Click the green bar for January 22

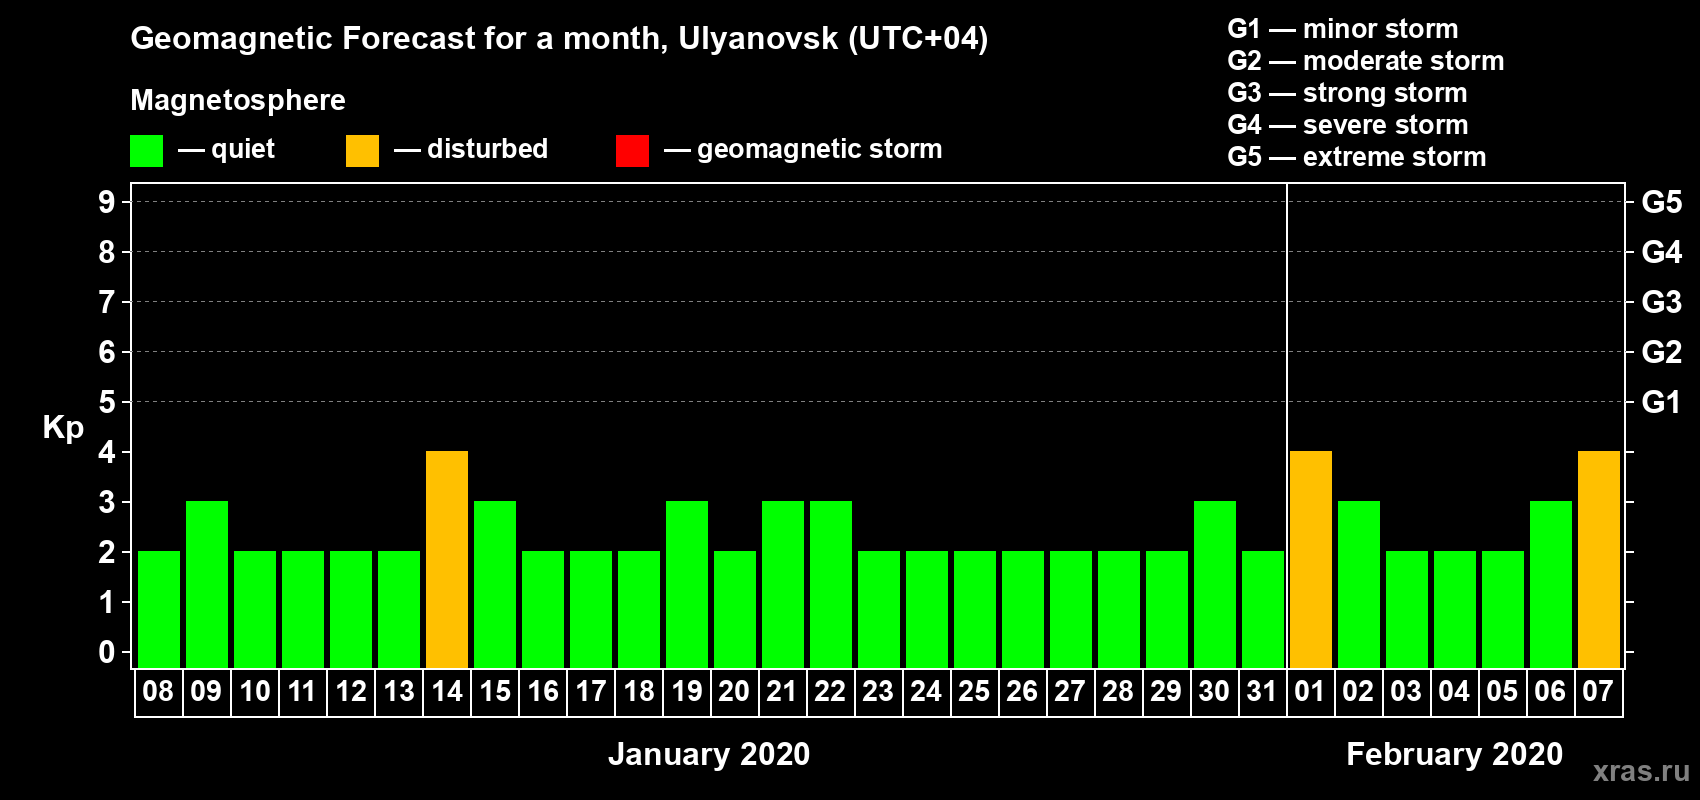(831, 584)
